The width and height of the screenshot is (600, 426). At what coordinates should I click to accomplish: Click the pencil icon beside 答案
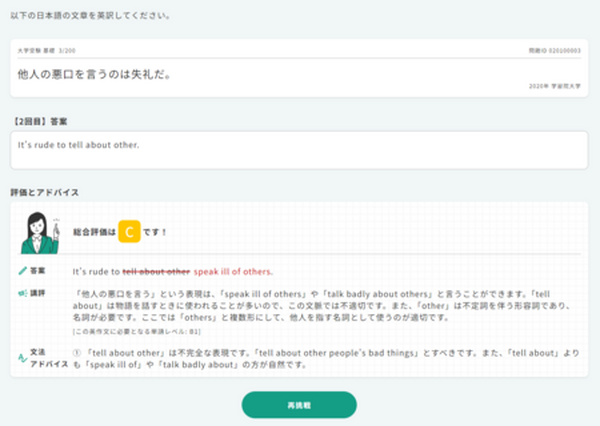[24, 271]
